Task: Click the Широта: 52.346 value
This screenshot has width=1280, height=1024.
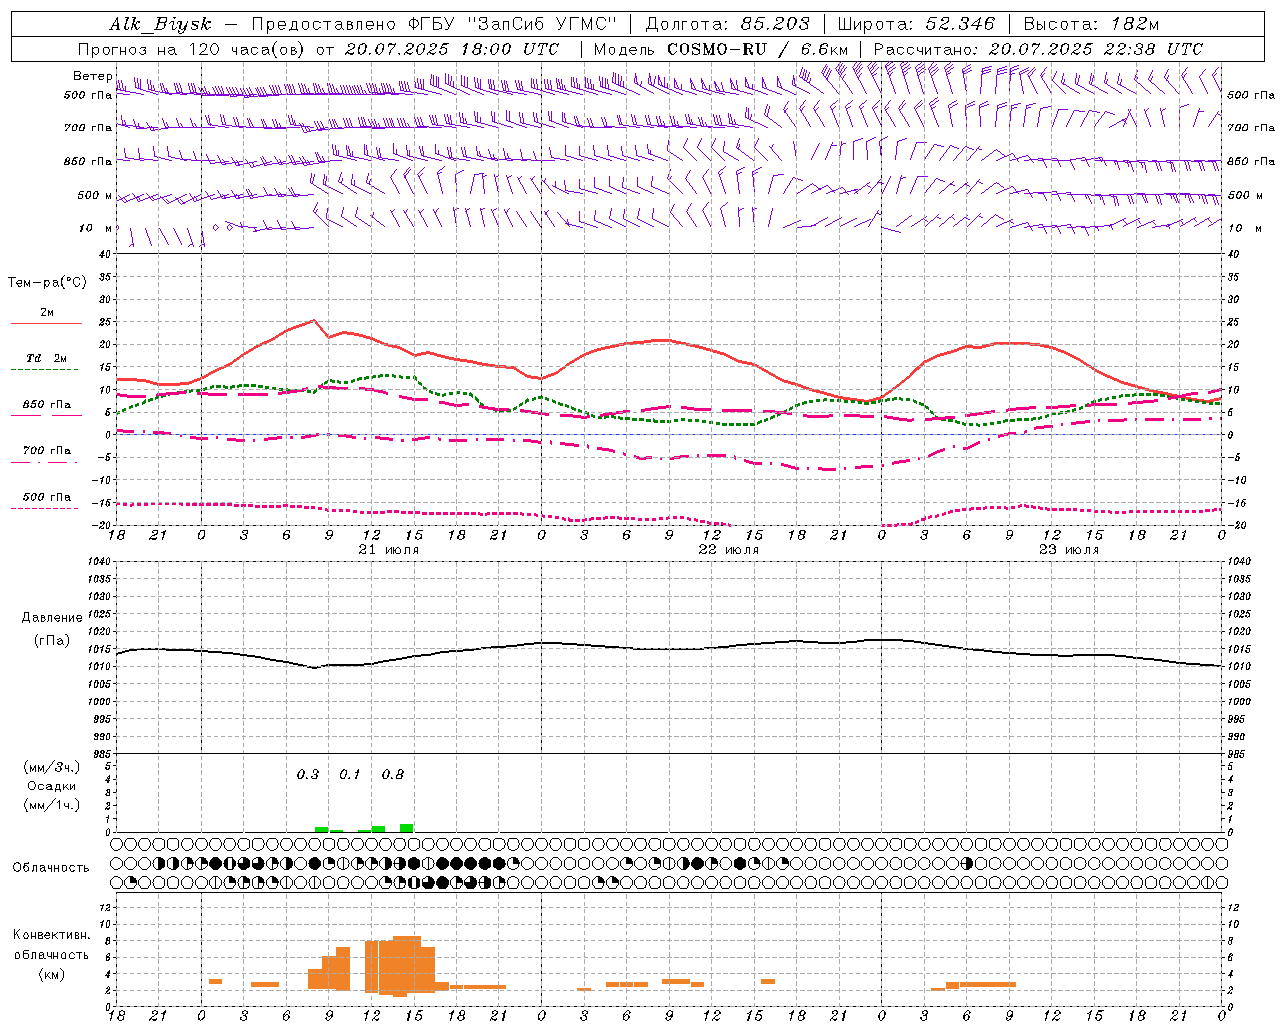Action: [916, 24]
